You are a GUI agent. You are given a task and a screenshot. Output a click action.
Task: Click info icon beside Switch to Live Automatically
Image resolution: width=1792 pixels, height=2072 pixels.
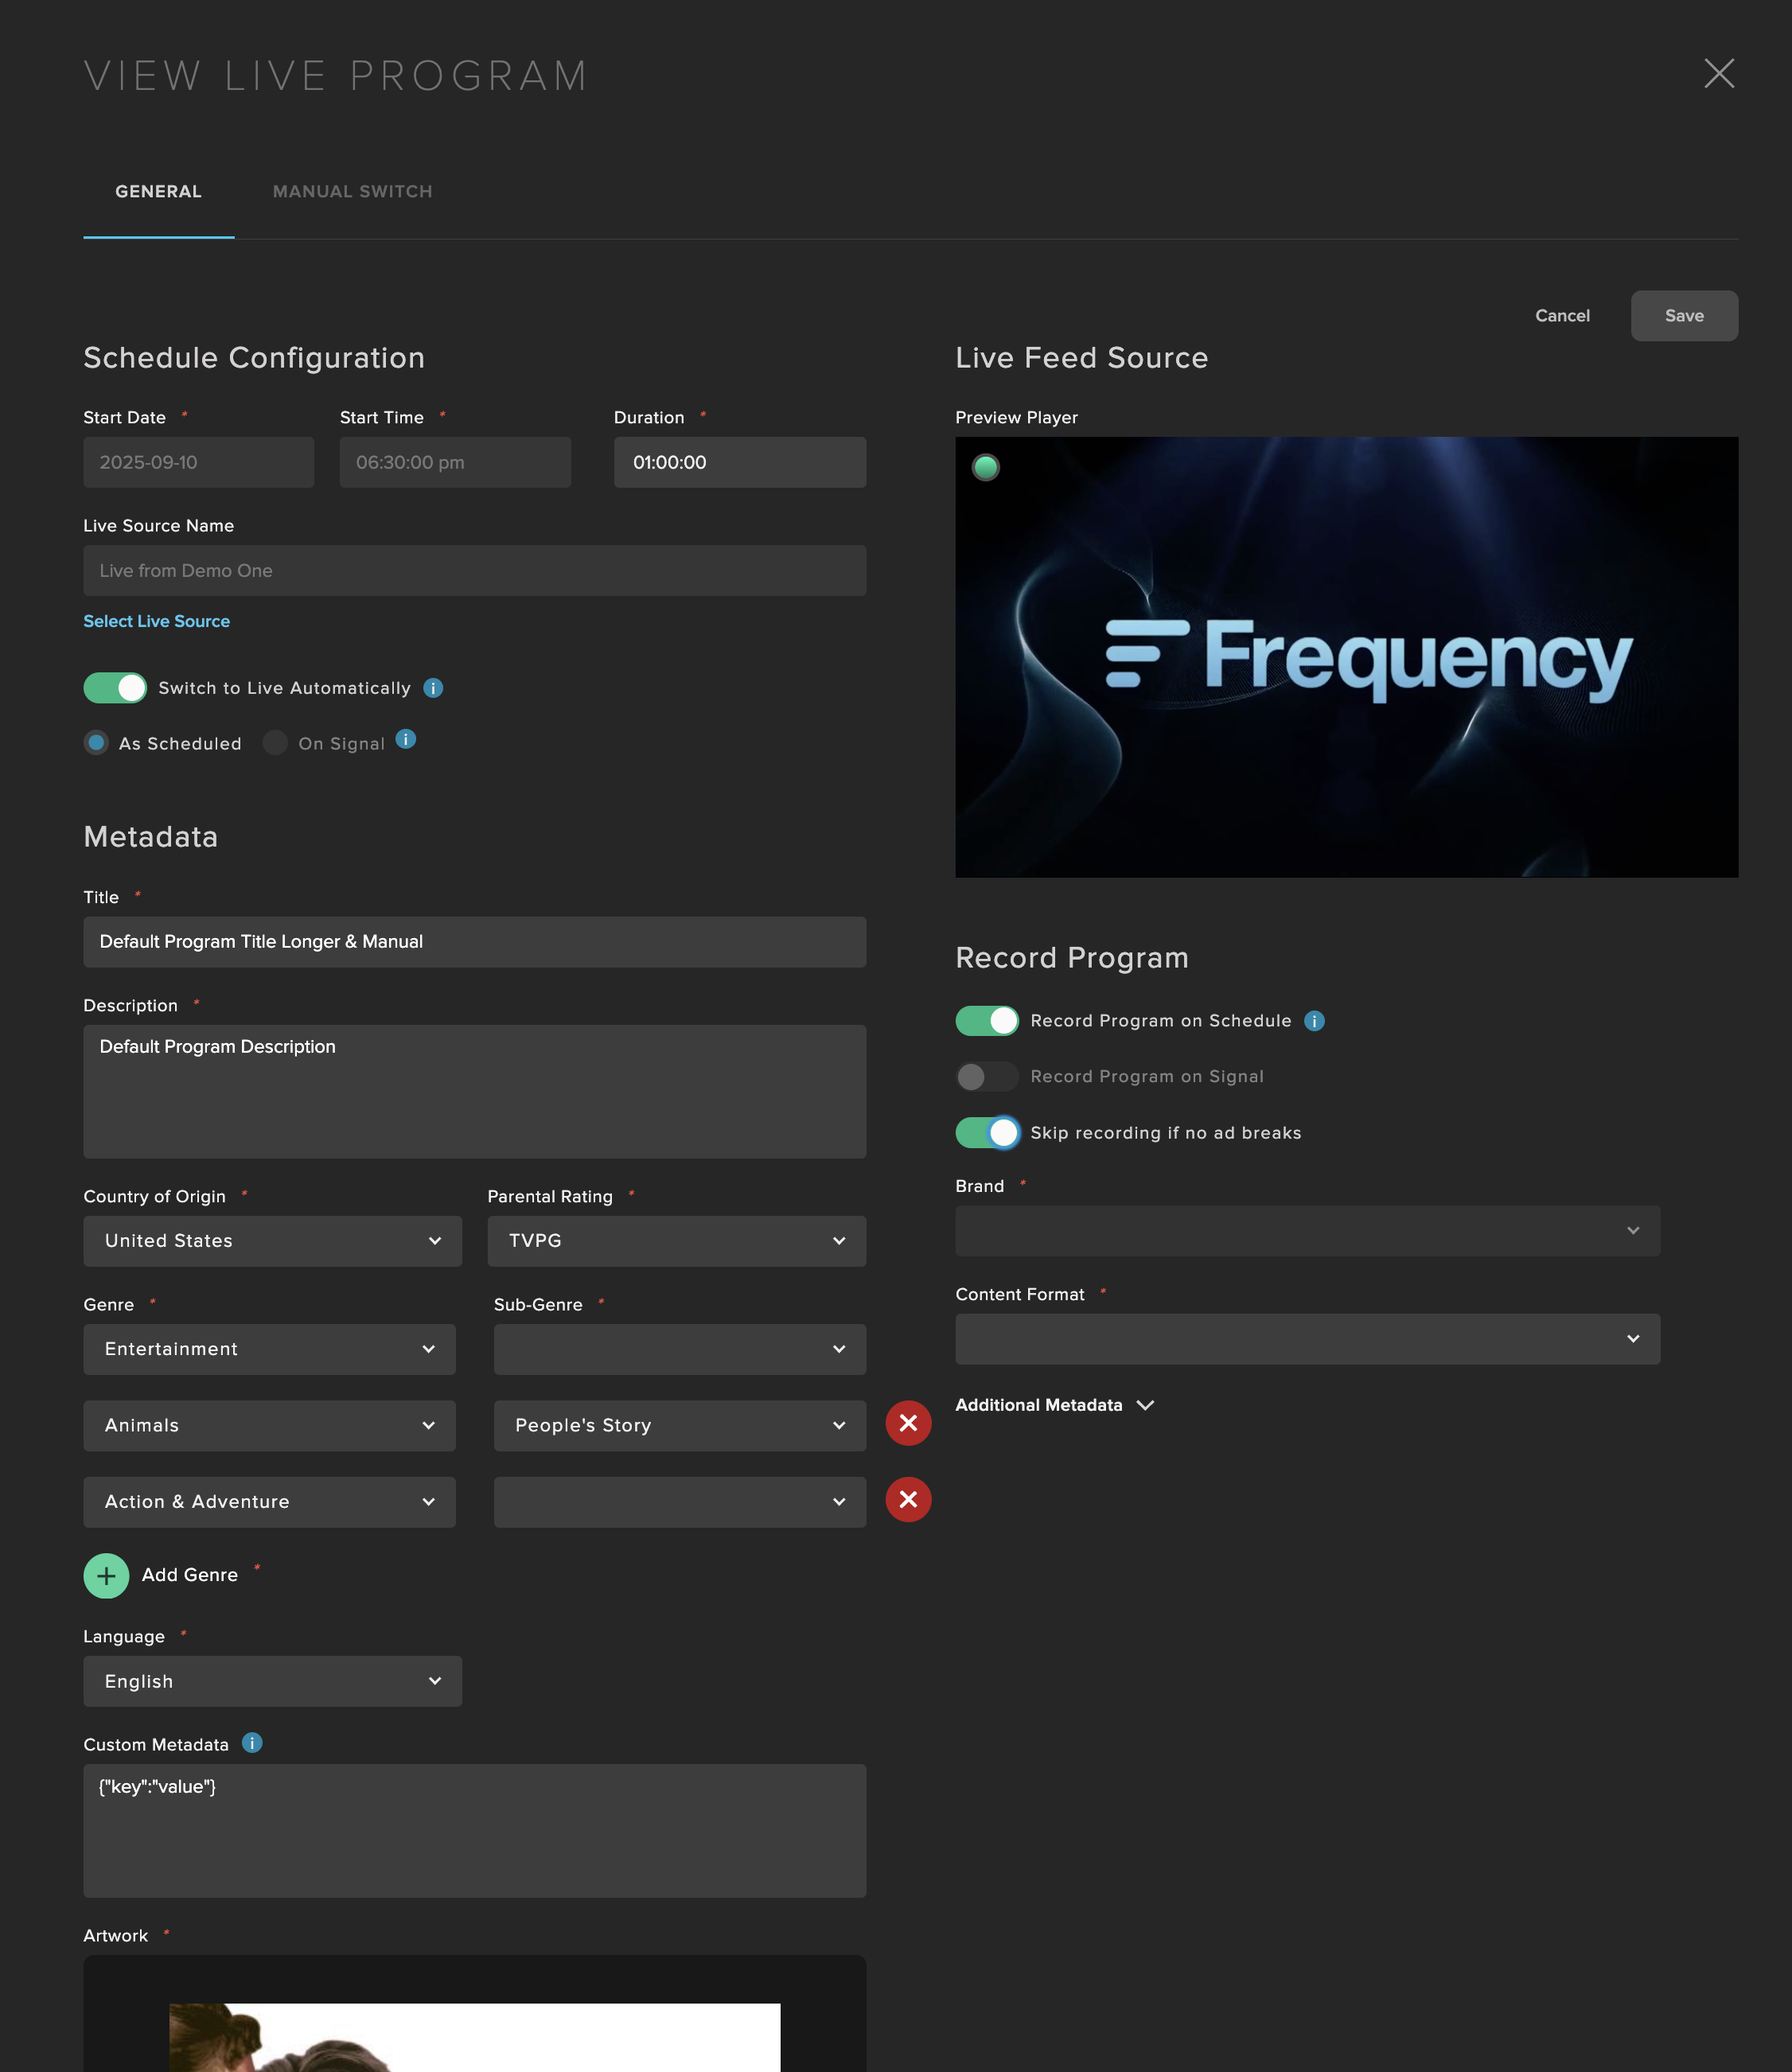(433, 688)
